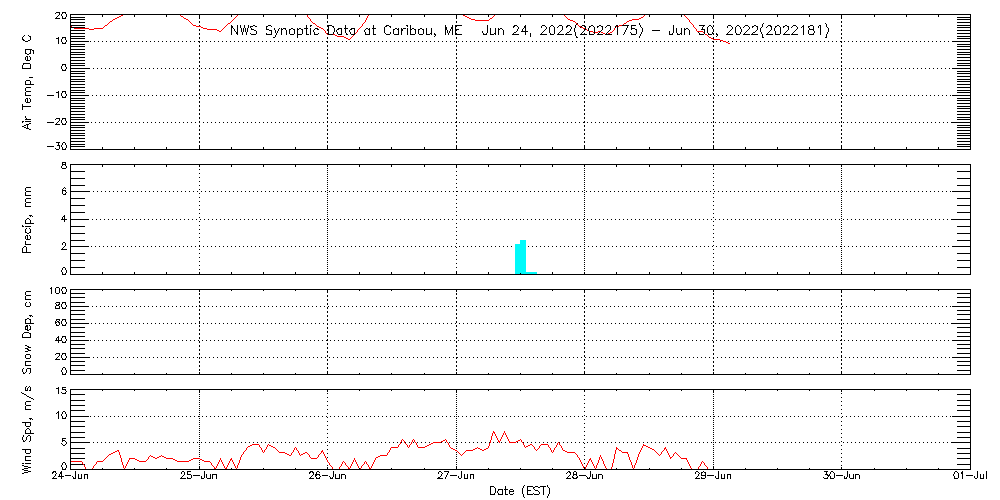Select the 'Air Temp, Deg C' axis label
The image size is (1000, 500).
pos(28,82)
